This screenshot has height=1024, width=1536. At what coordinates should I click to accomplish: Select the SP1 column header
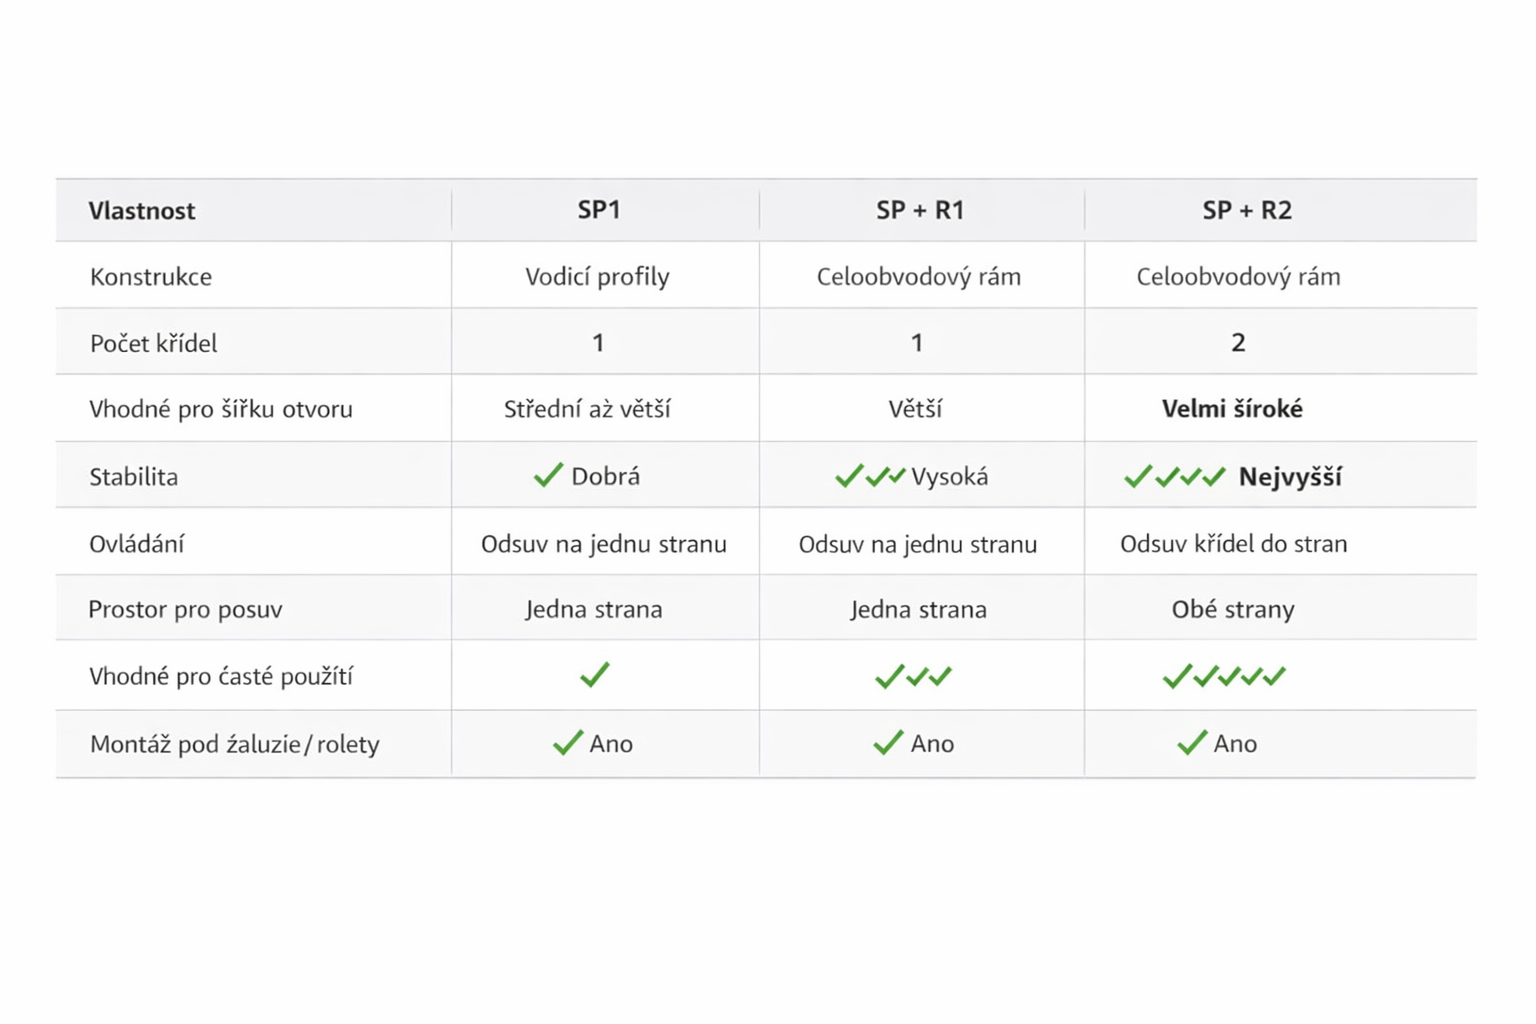coord(599,210)
